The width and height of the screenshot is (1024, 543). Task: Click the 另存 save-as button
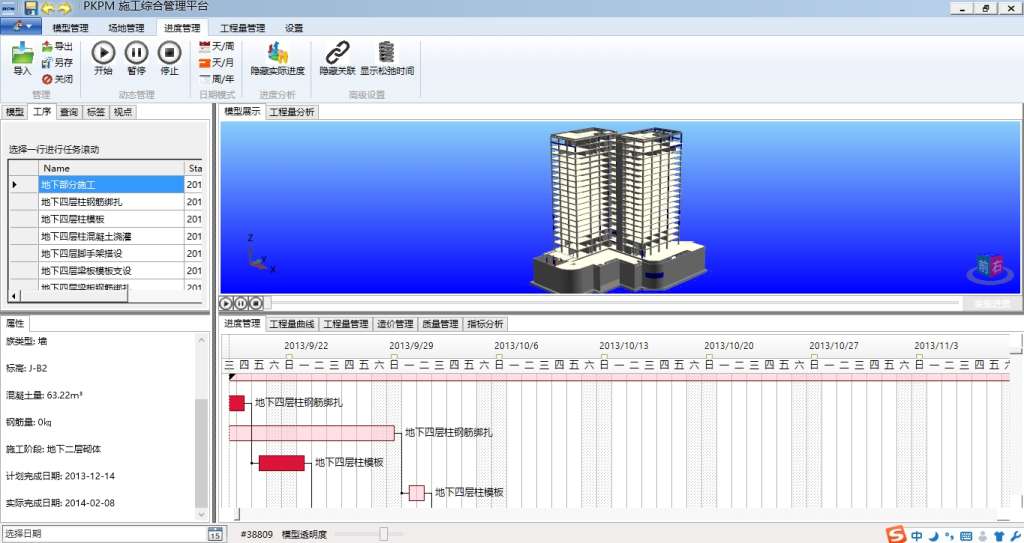click(x=57, y=63)
